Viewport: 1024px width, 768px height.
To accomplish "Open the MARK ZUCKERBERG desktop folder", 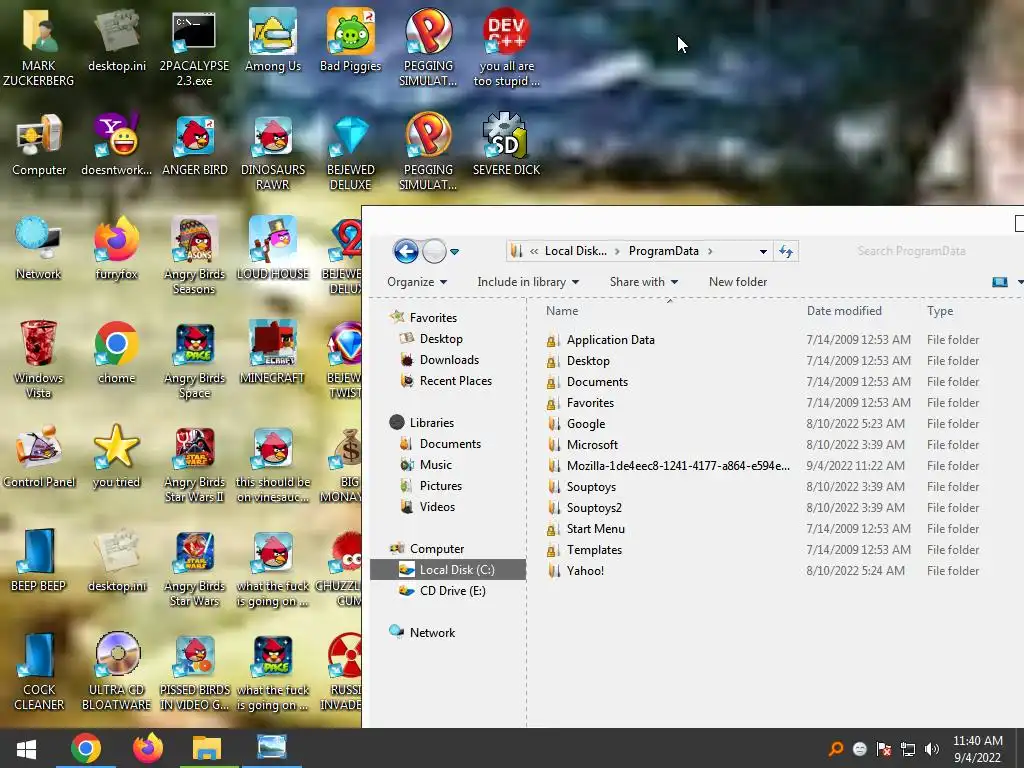I will 39,47.
